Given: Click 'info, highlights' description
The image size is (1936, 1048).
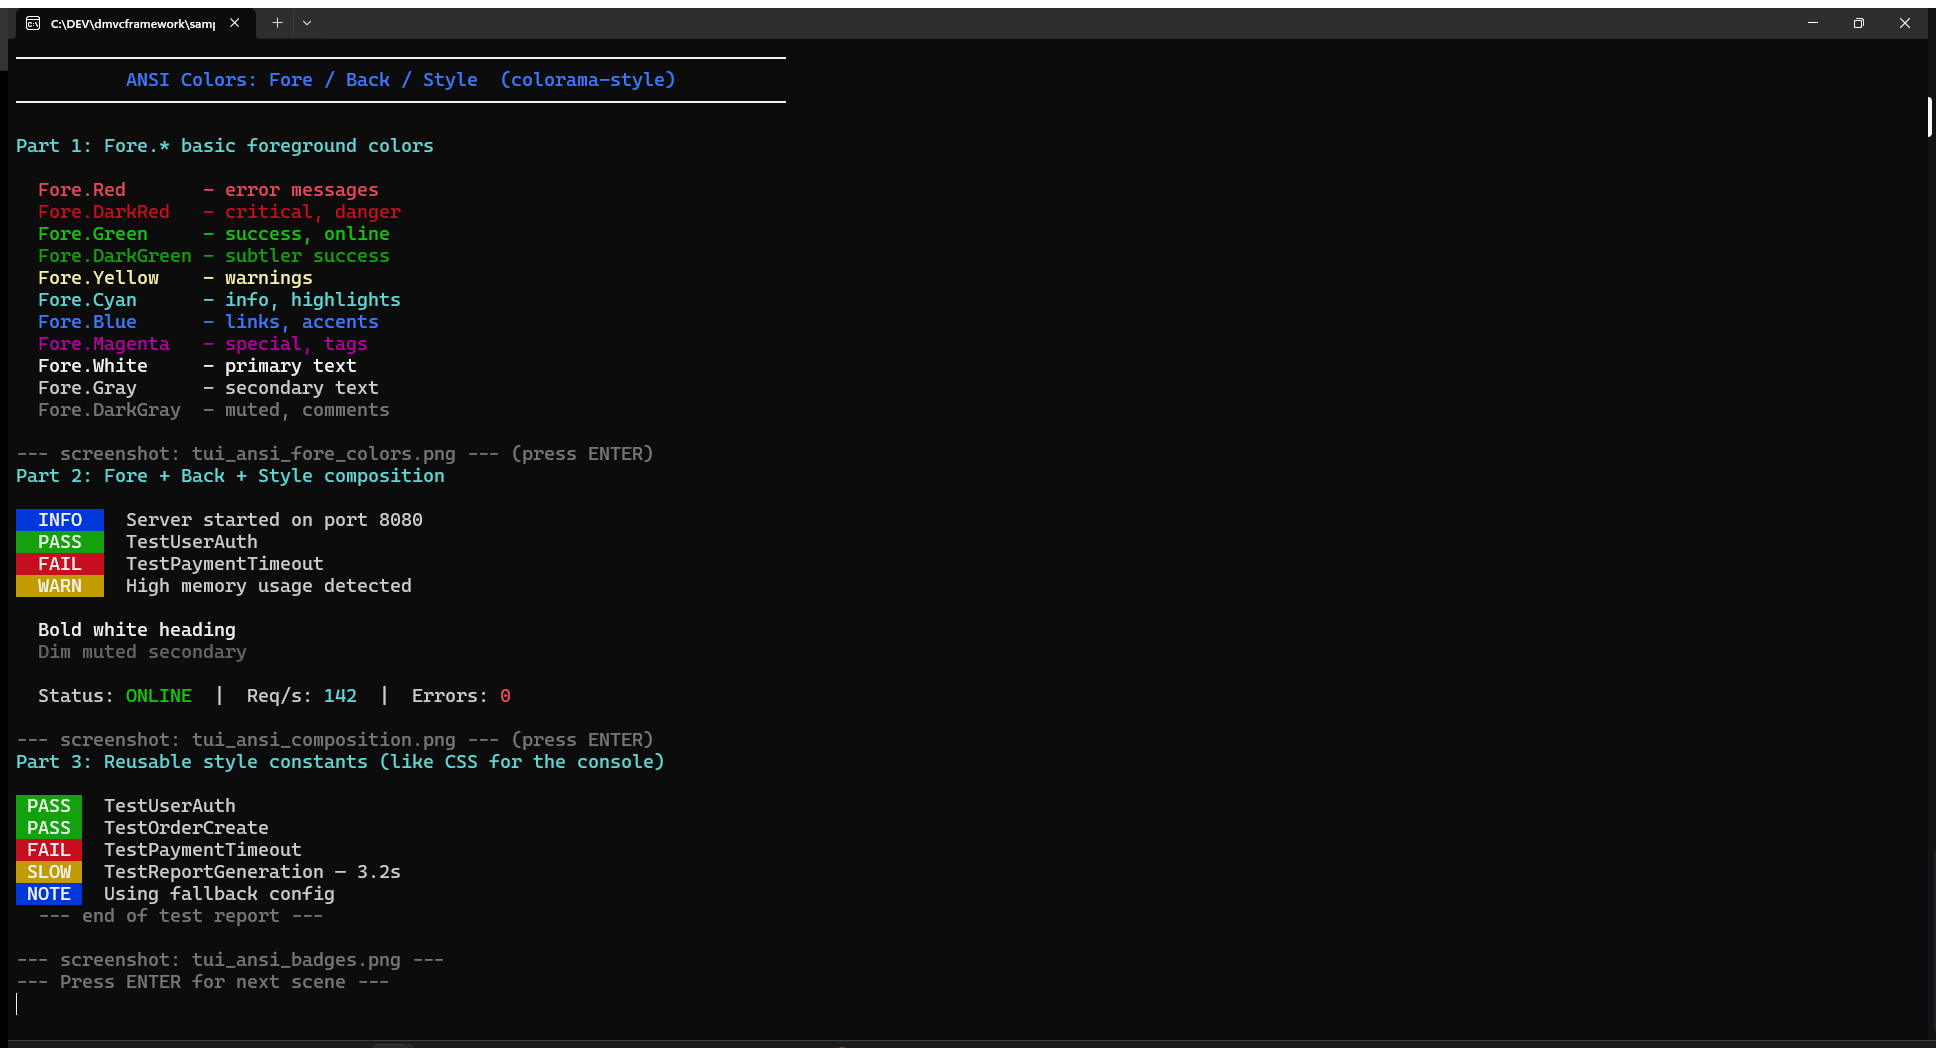Looking at the screenshot, I should [x=313, y=300].
